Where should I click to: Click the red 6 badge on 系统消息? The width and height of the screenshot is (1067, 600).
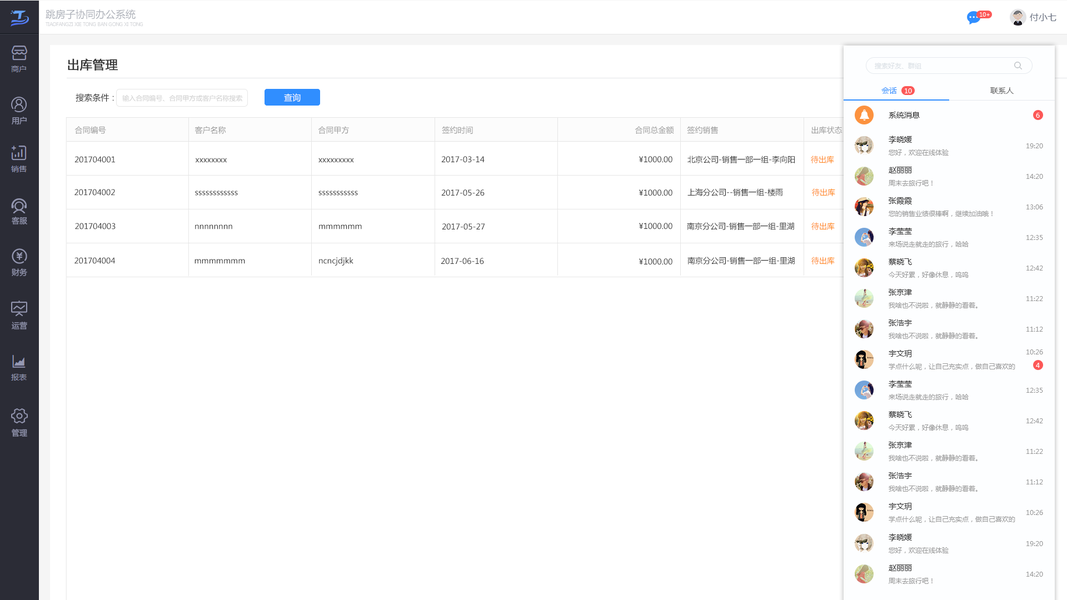point(1038,115)
